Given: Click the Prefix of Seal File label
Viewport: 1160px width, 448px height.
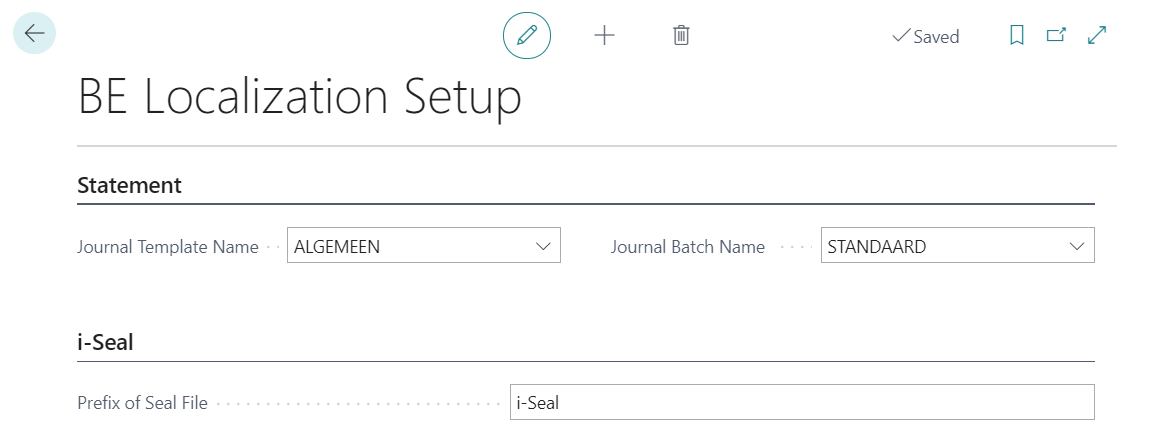Looking at the screenshot, I should pyautogui.click(x=142, y=403).
